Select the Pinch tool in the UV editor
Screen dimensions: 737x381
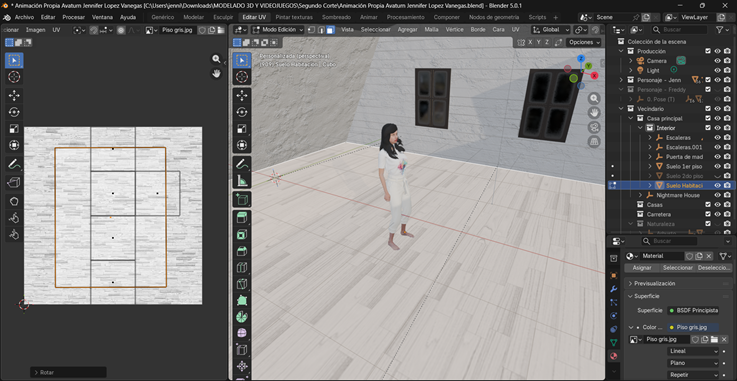click(14, 234)
